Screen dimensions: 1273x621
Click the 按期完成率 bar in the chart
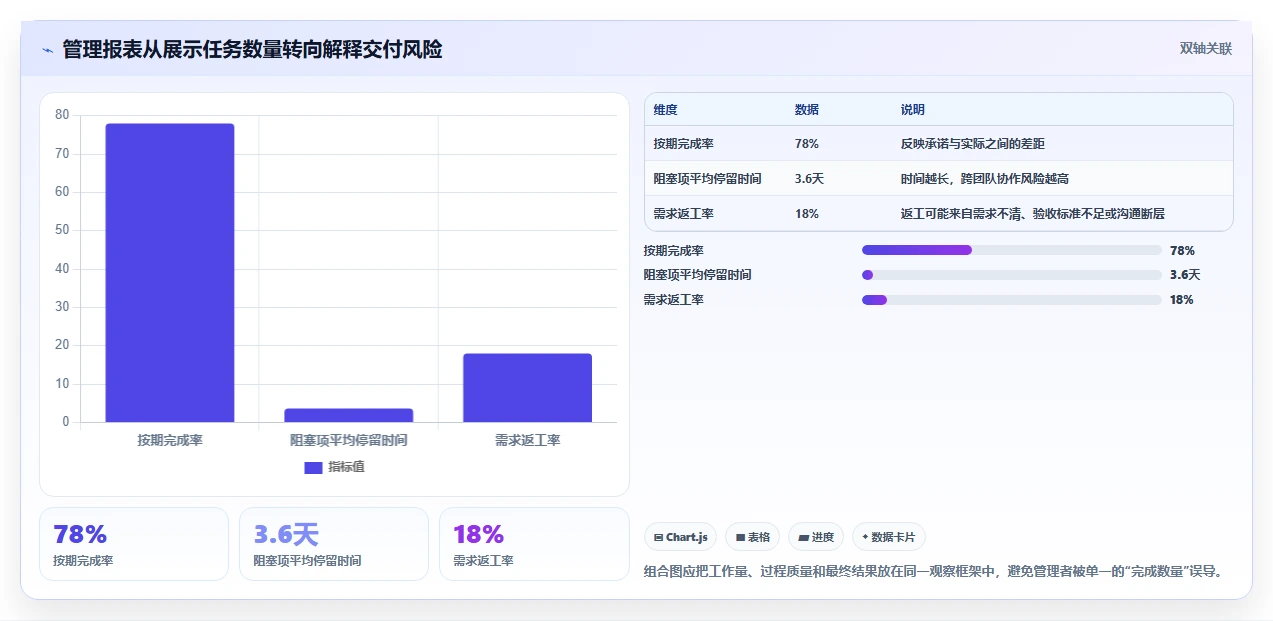coord(170,272)
